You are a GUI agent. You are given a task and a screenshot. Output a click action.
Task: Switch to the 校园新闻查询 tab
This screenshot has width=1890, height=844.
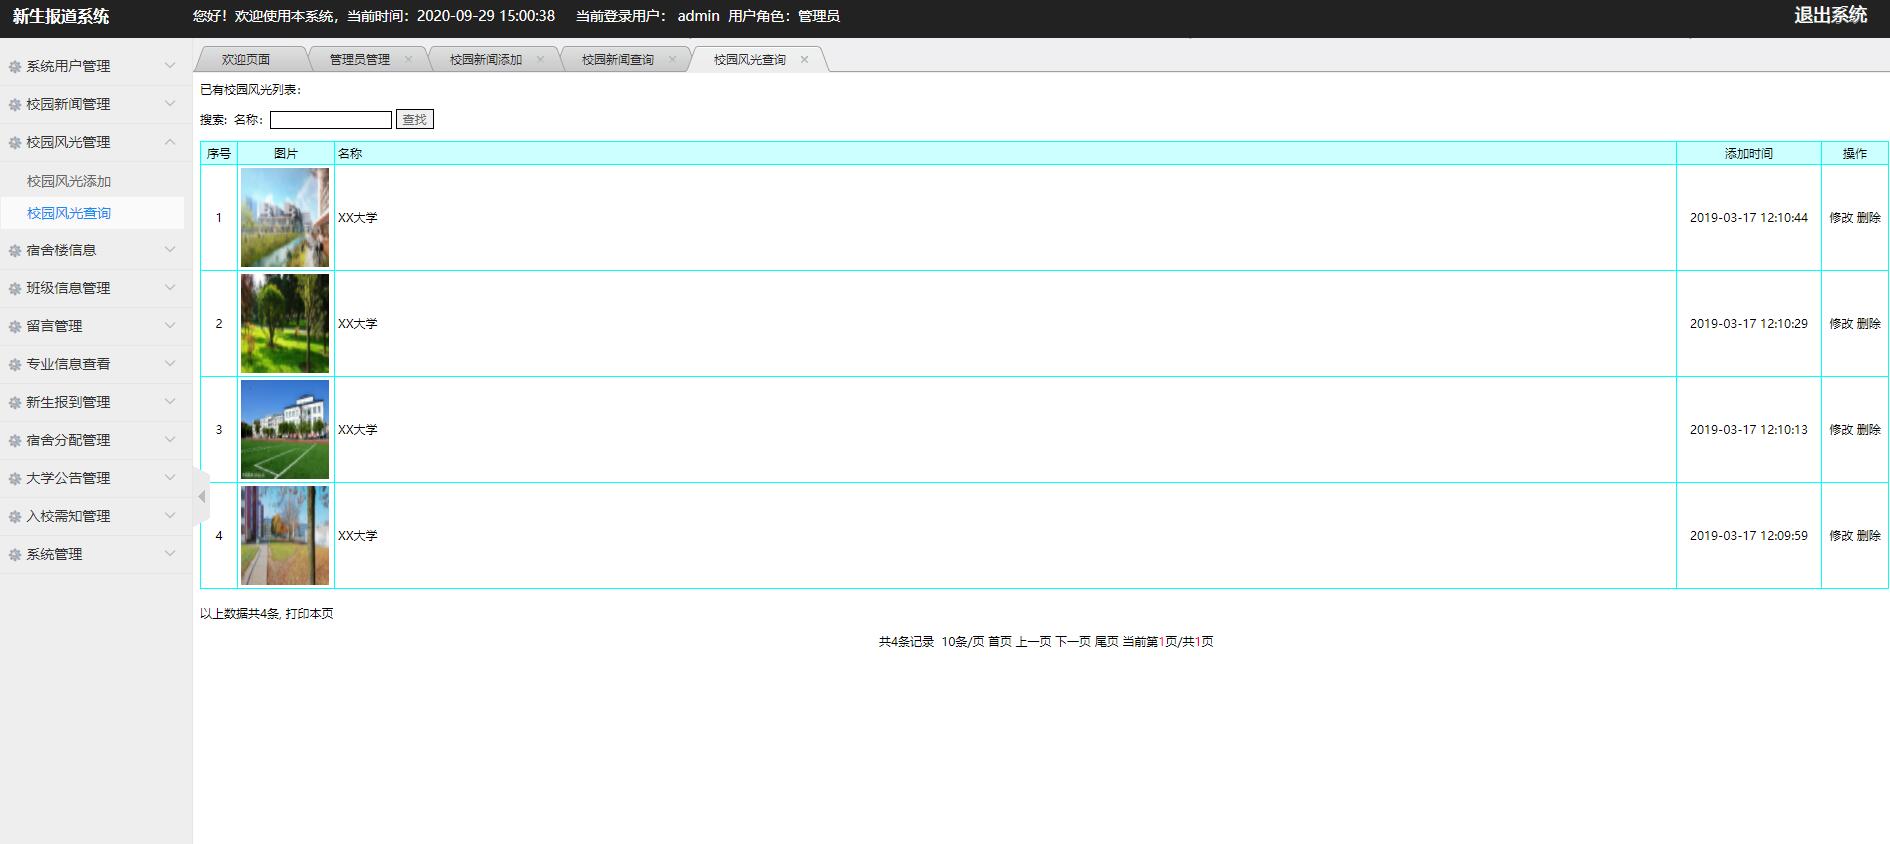point(618,60)
